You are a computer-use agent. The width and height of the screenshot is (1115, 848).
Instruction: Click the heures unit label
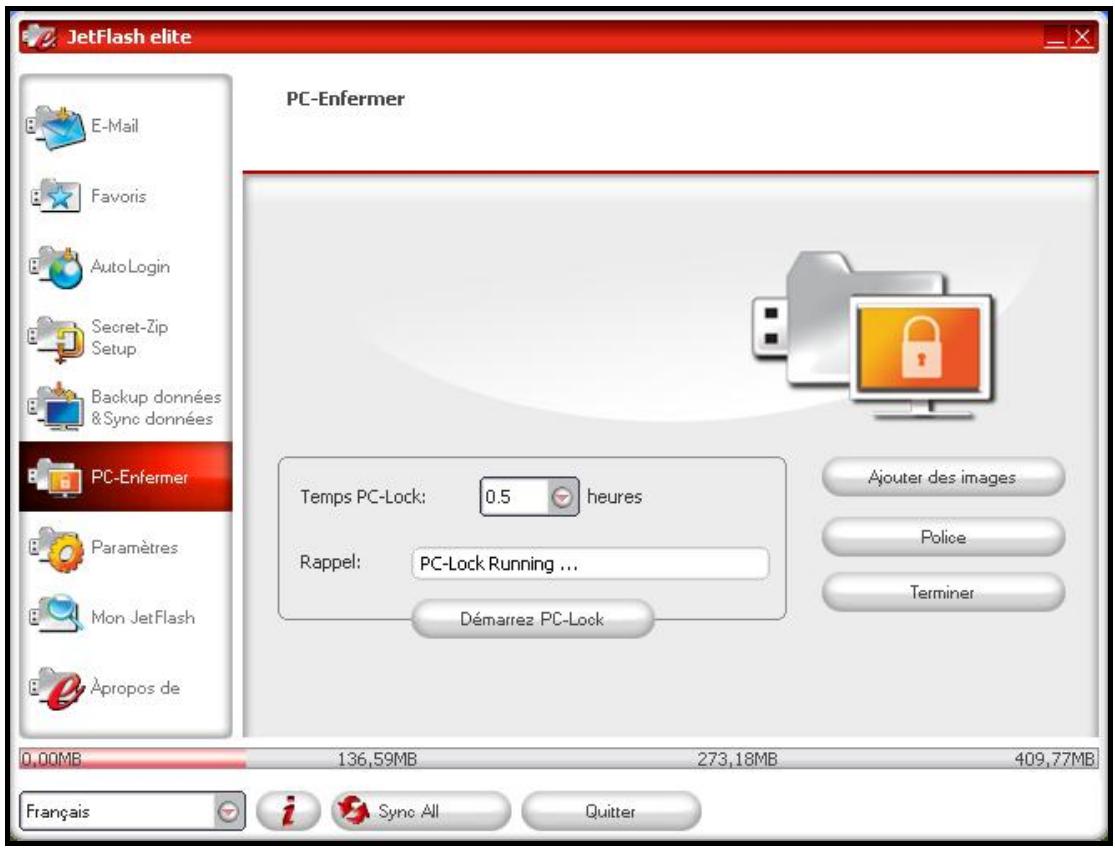coord(614,497)
